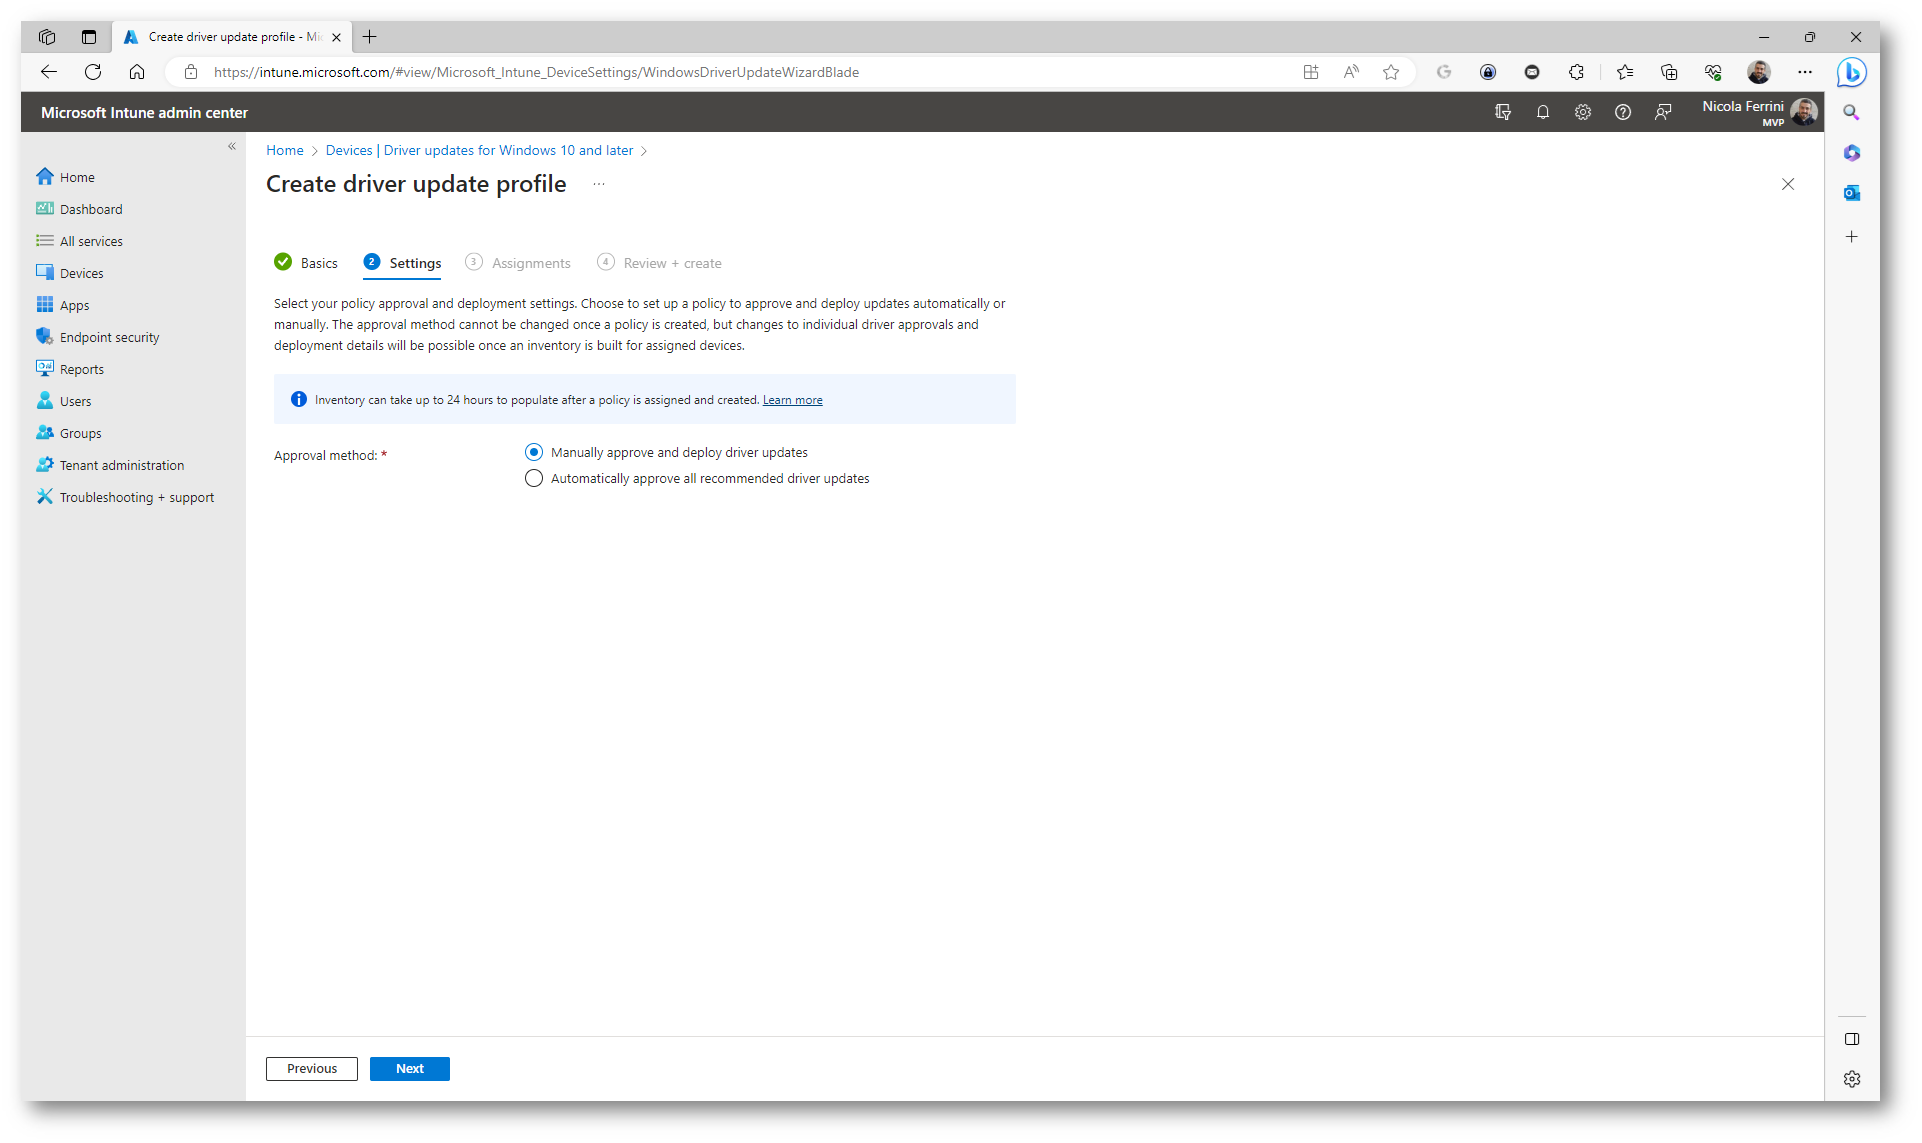Select Automatically approve all recommended driver updates

(x=534, y=478)
